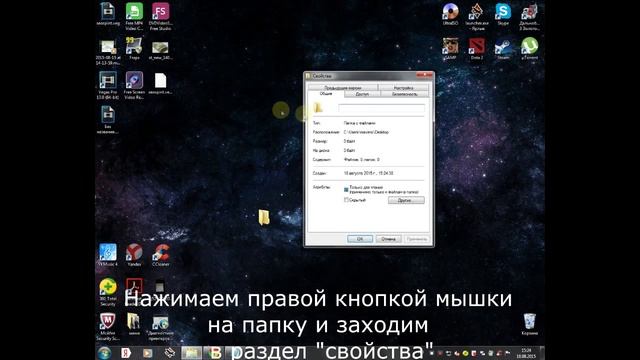The image size is (640, 360).
Task: Open the 'Настройка' tab
Action: [x=403, y=87]
